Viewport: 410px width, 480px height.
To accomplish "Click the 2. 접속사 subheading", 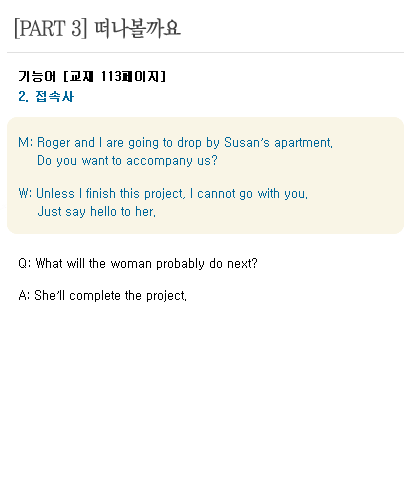I will tap(46, 97).
